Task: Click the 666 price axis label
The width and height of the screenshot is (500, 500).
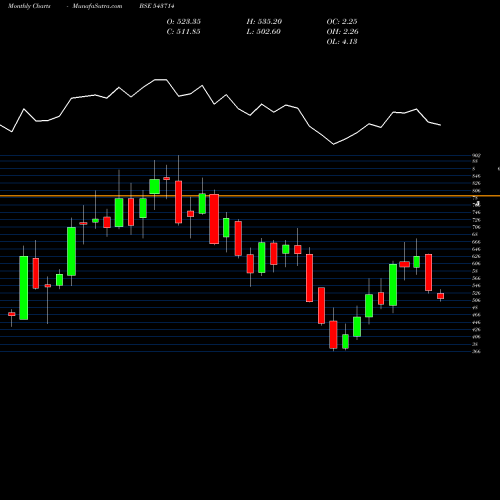Action: pyautogui.click(x=477, y=242)
